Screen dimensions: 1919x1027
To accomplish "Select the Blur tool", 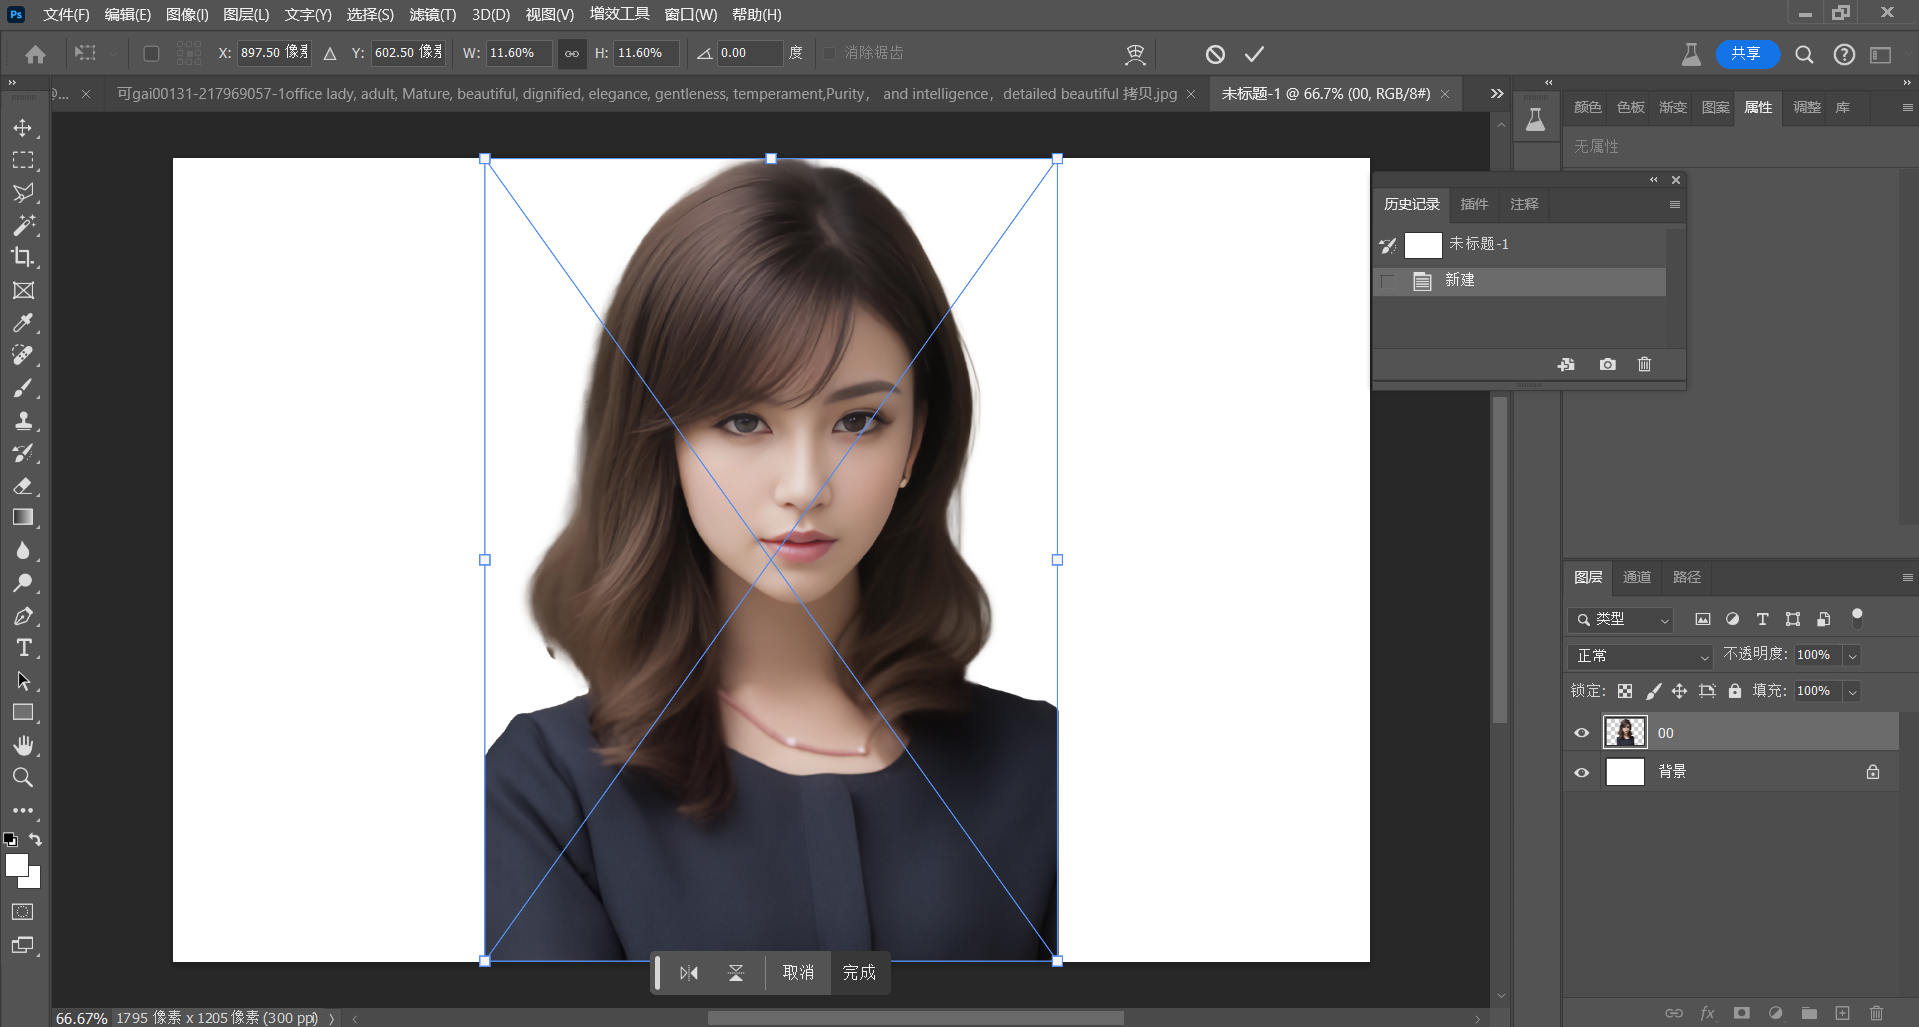I will [x=23, y=551].
